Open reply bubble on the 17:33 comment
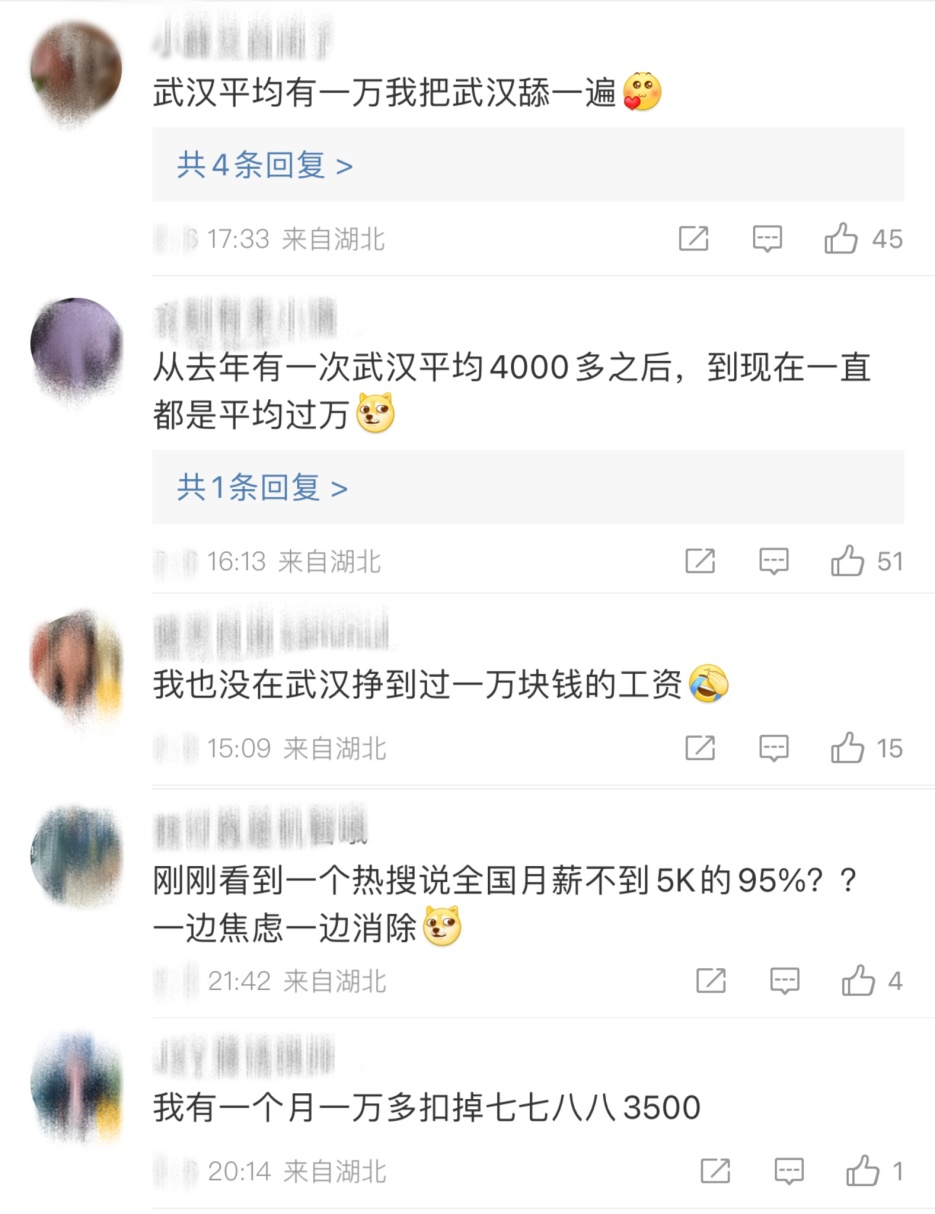The height and width of the screenshot is (1214, 935). (x=767, y=239)
